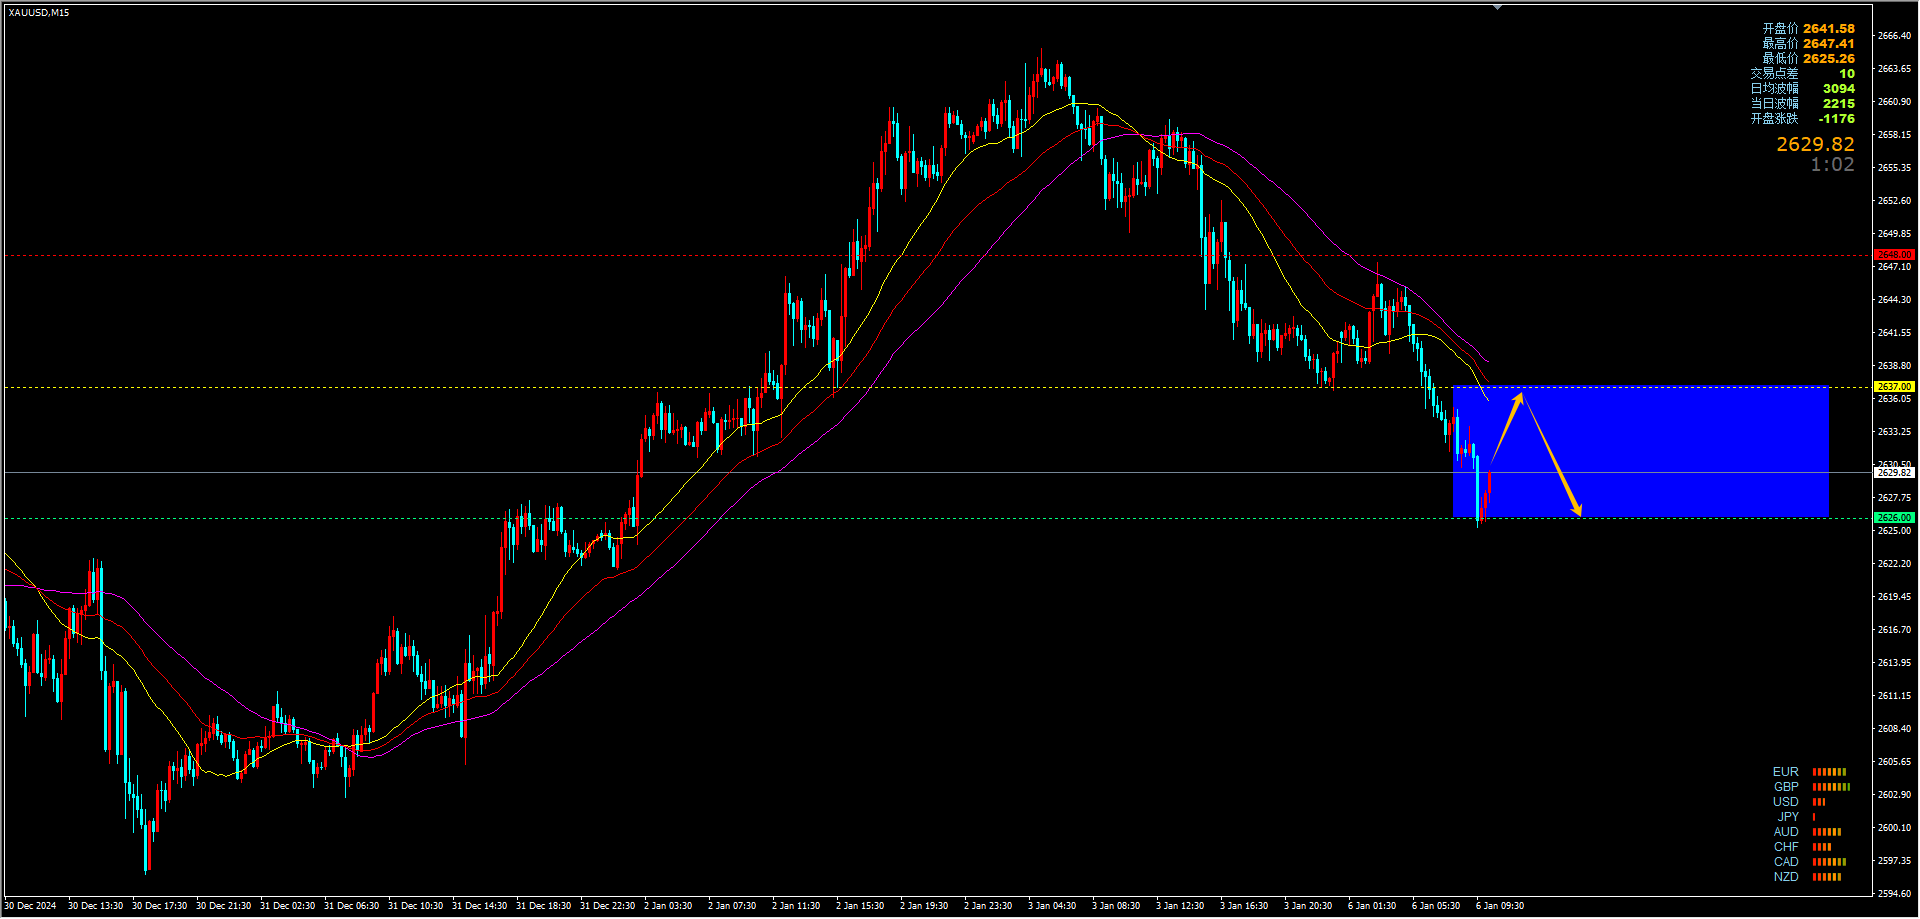The width and height of the screenshot is (1920, 919).
Task: Click the high price value 2647.41
Action: 1829,44
